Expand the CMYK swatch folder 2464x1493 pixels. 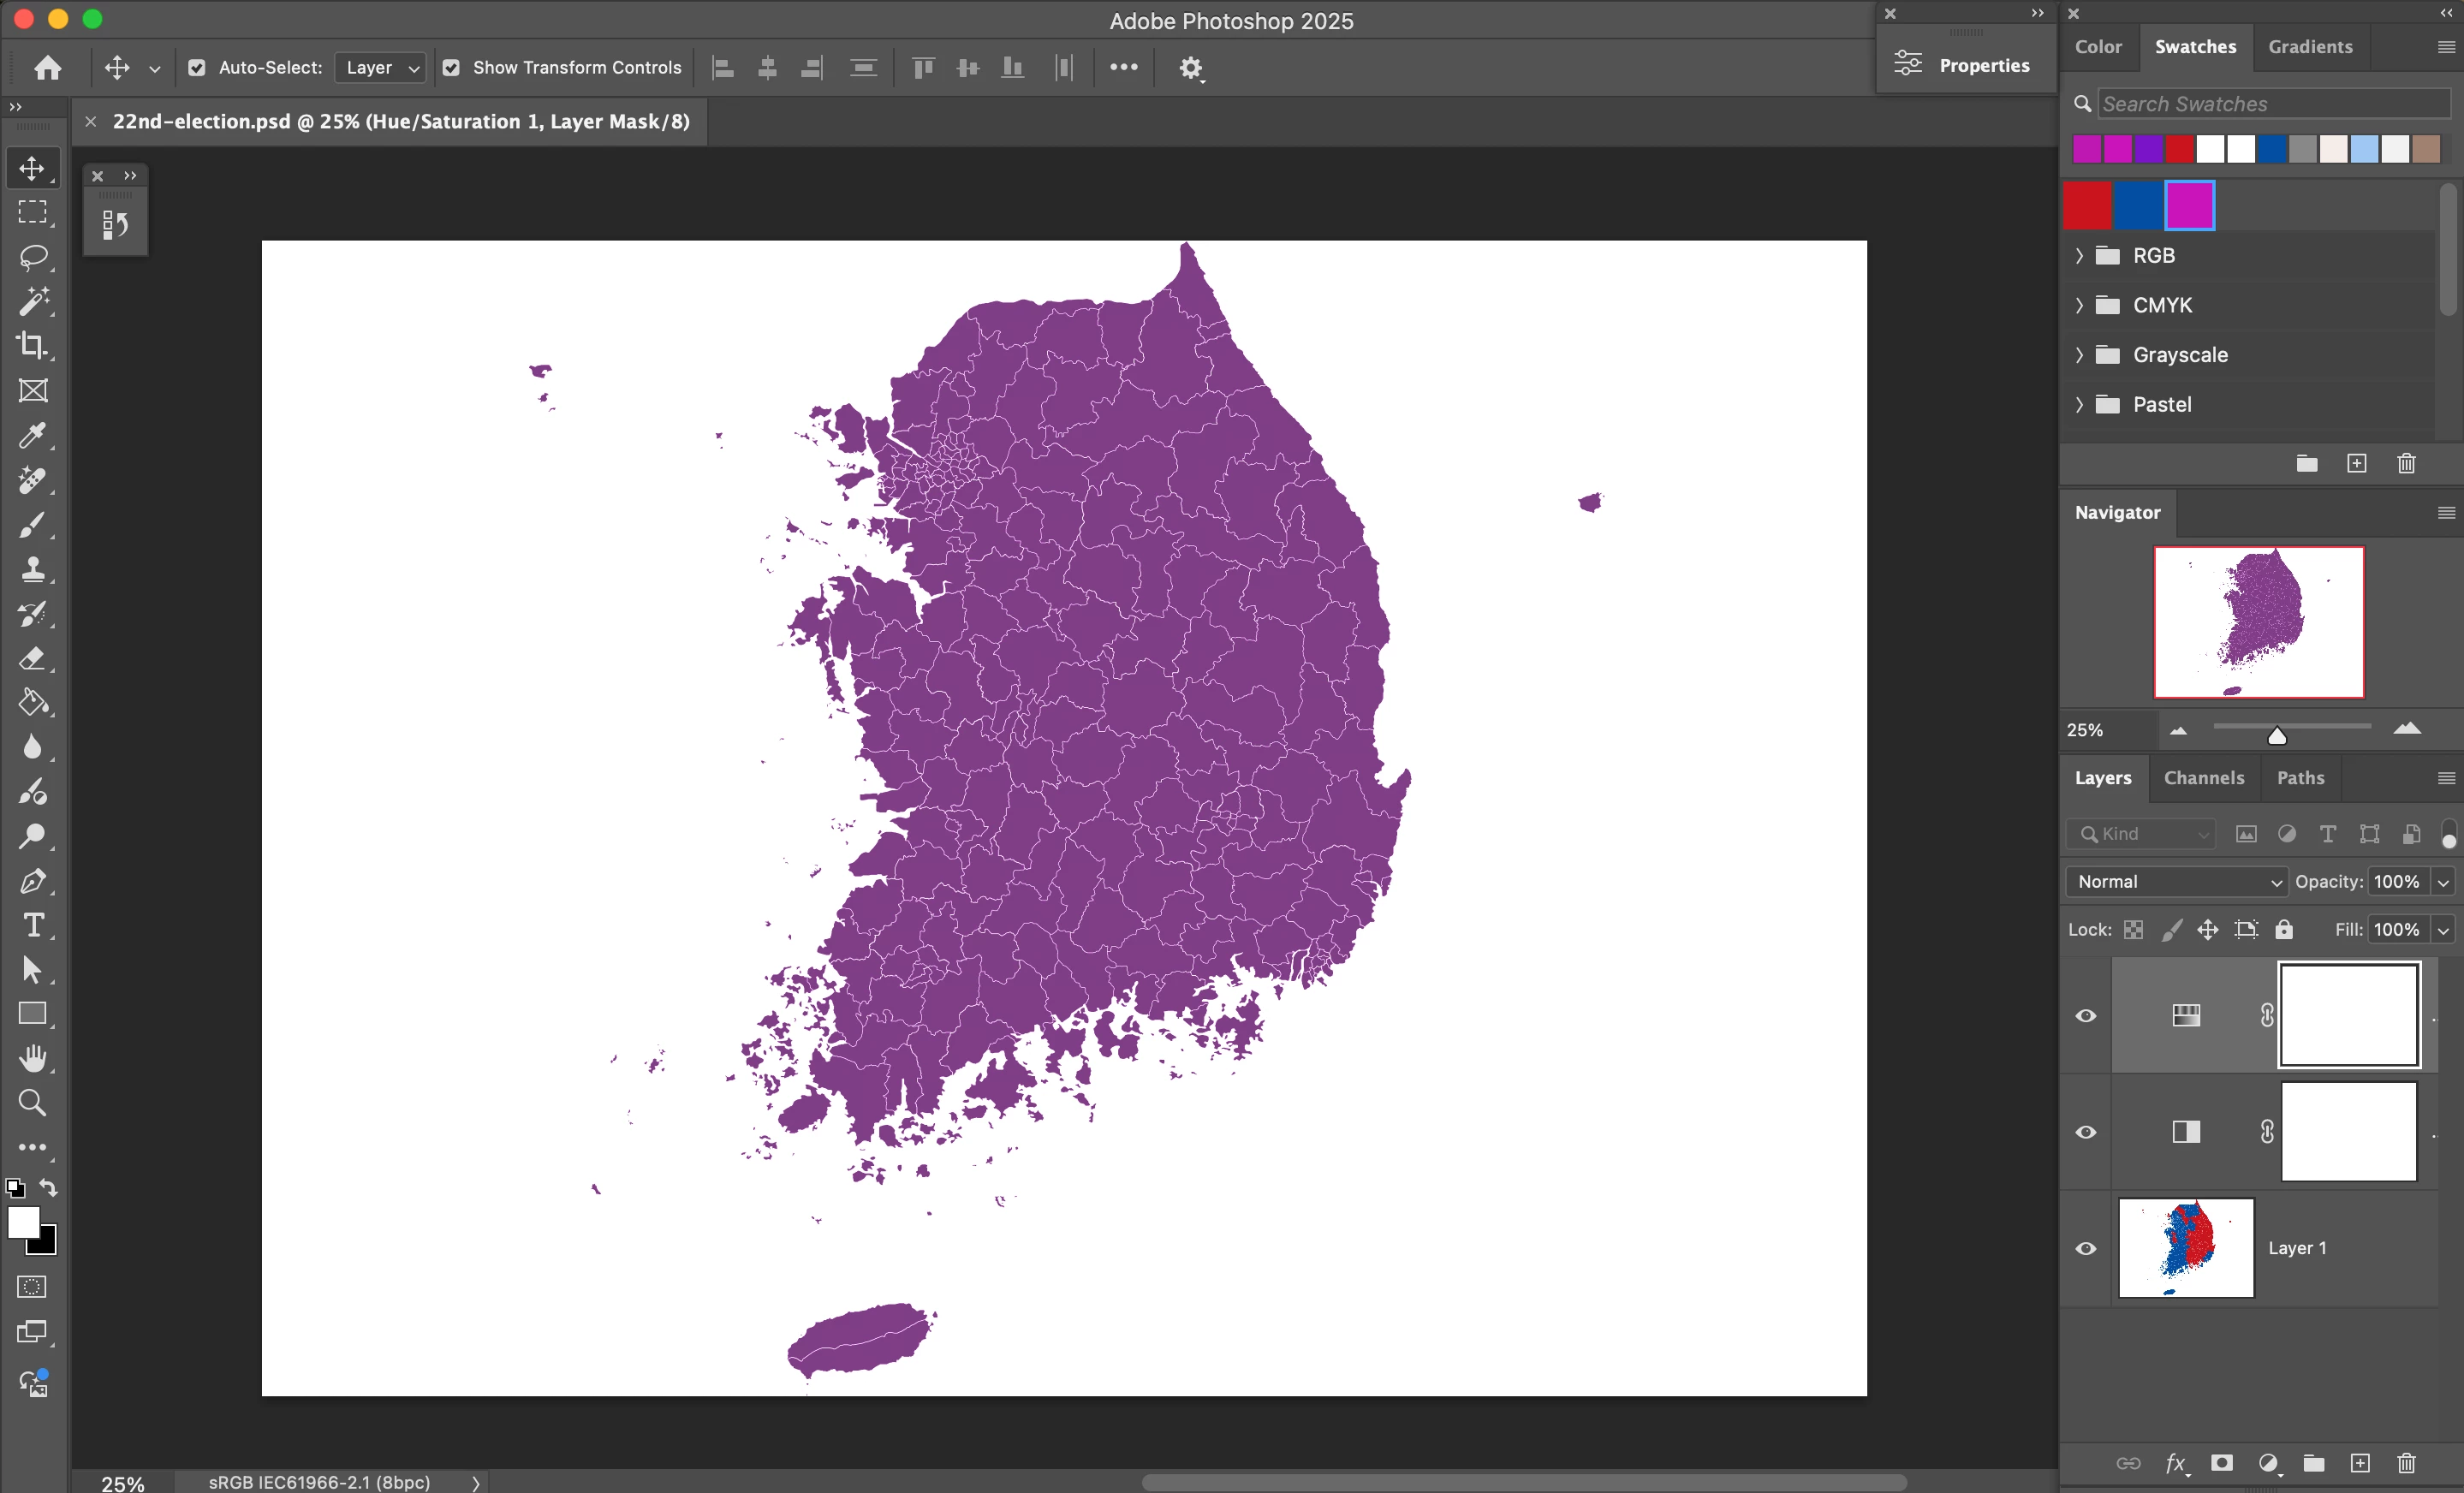tap(2080, 306)
